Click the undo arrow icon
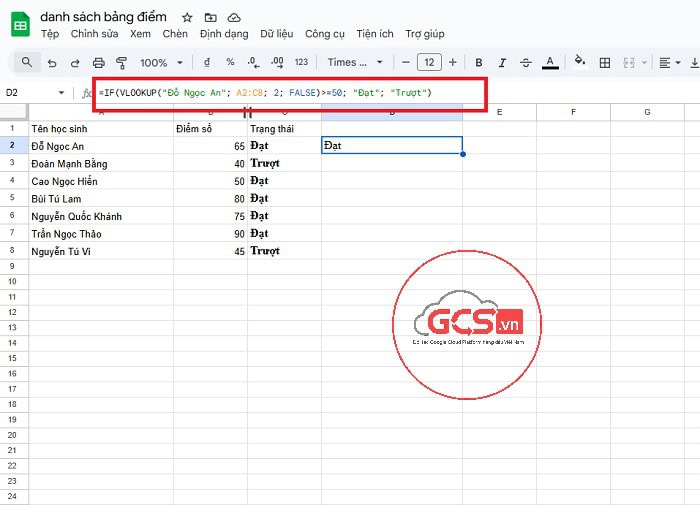The height and width of the screenshot is (505, 700). pos(52,62)
